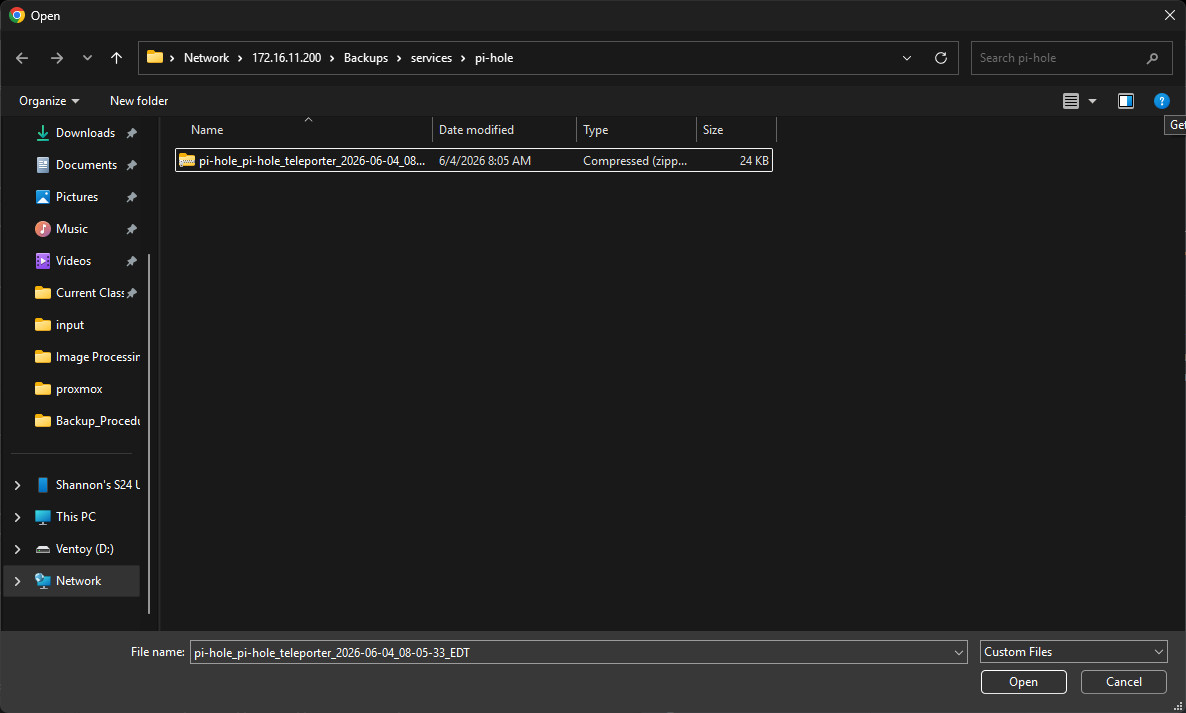Go back to the previous folder

point(22,58)
